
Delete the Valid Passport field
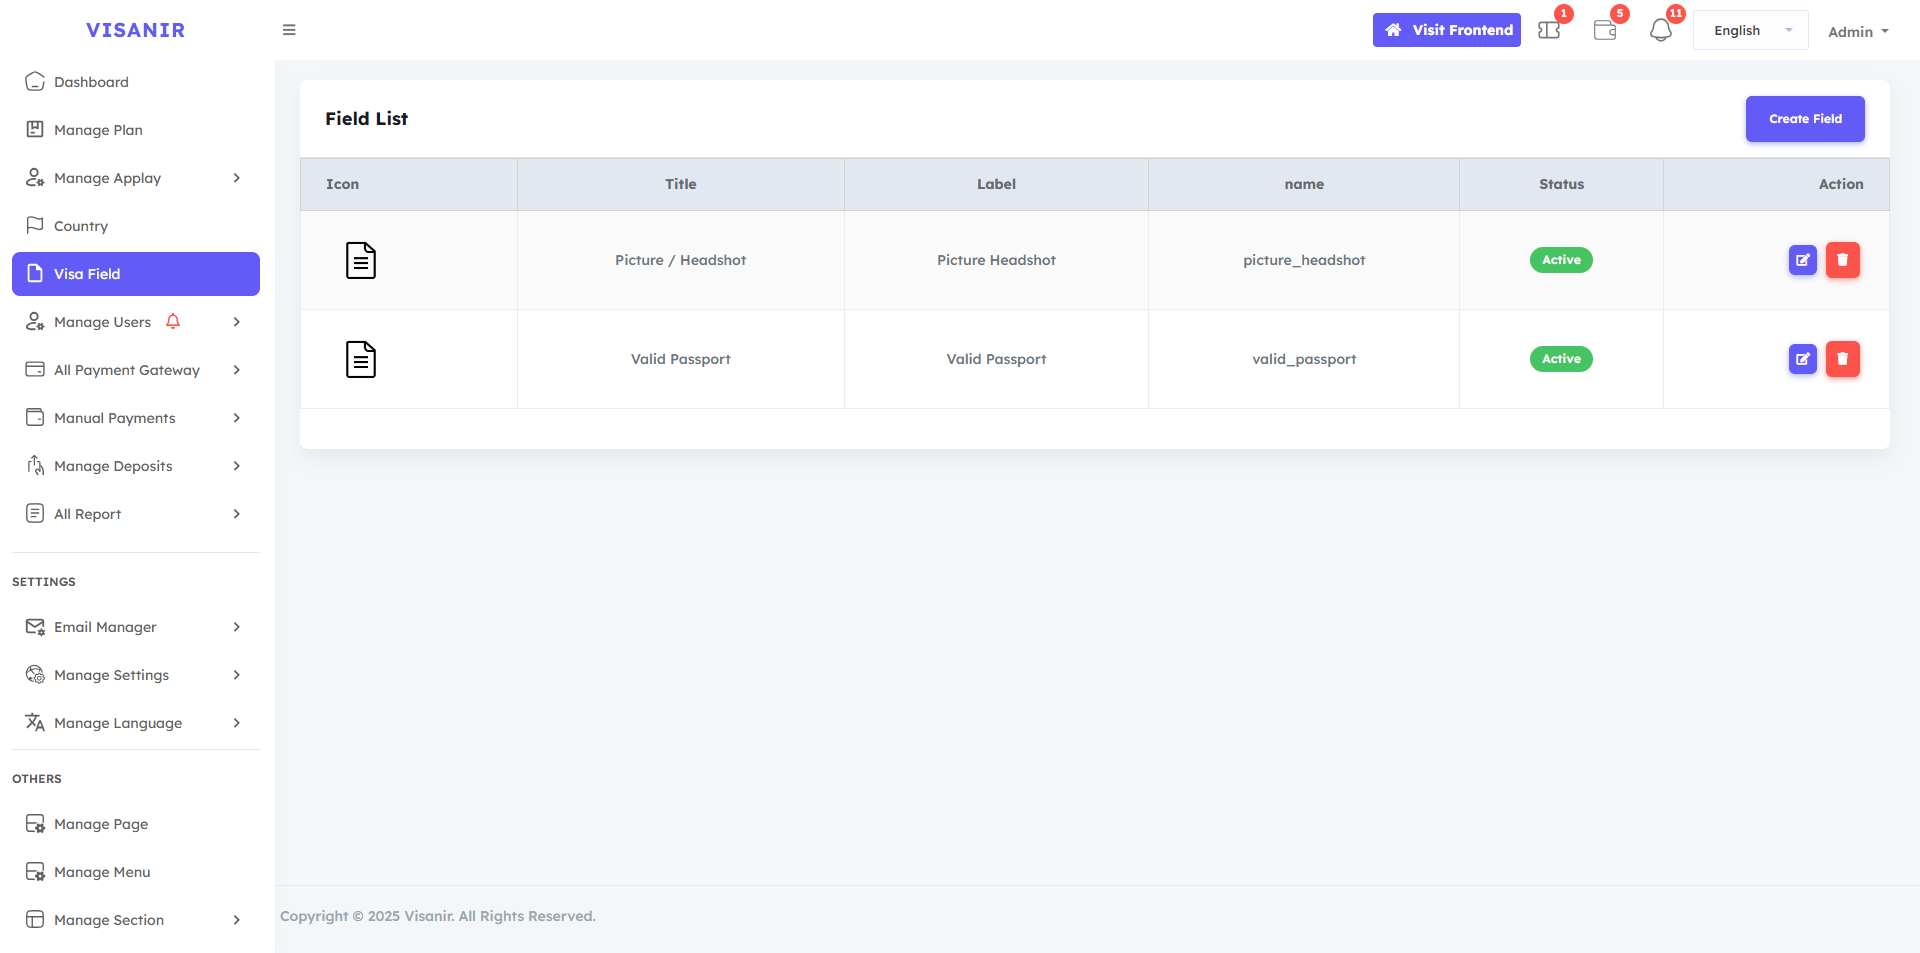point(1842,359)
